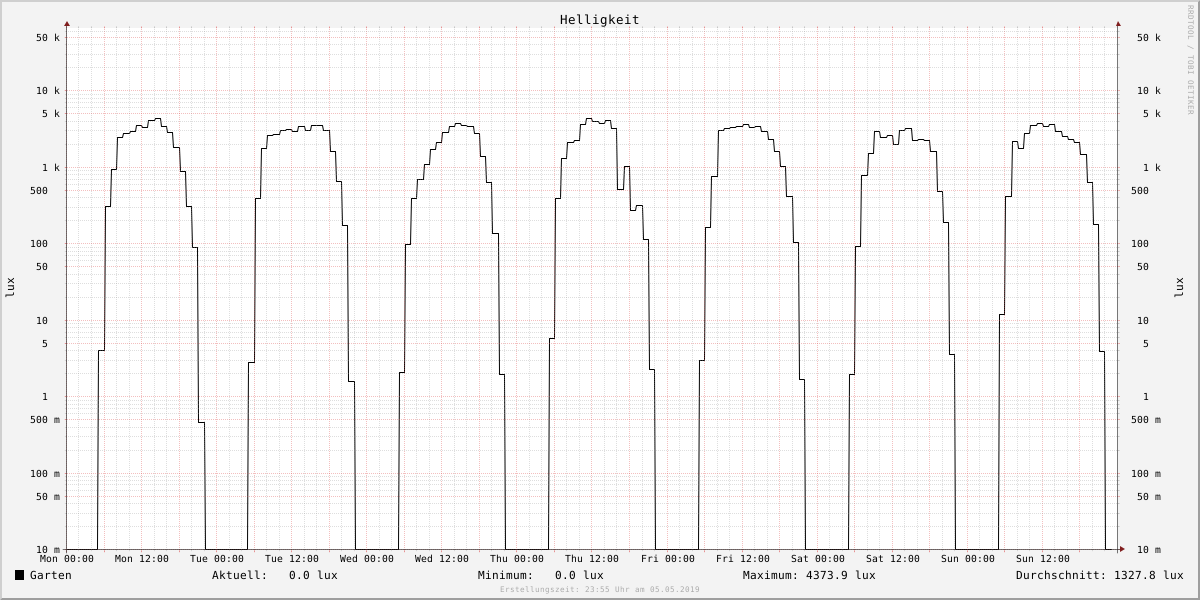1200x600 pixels.
Task: Click the Wed 00:00 axis label
Action: [367, 559]
